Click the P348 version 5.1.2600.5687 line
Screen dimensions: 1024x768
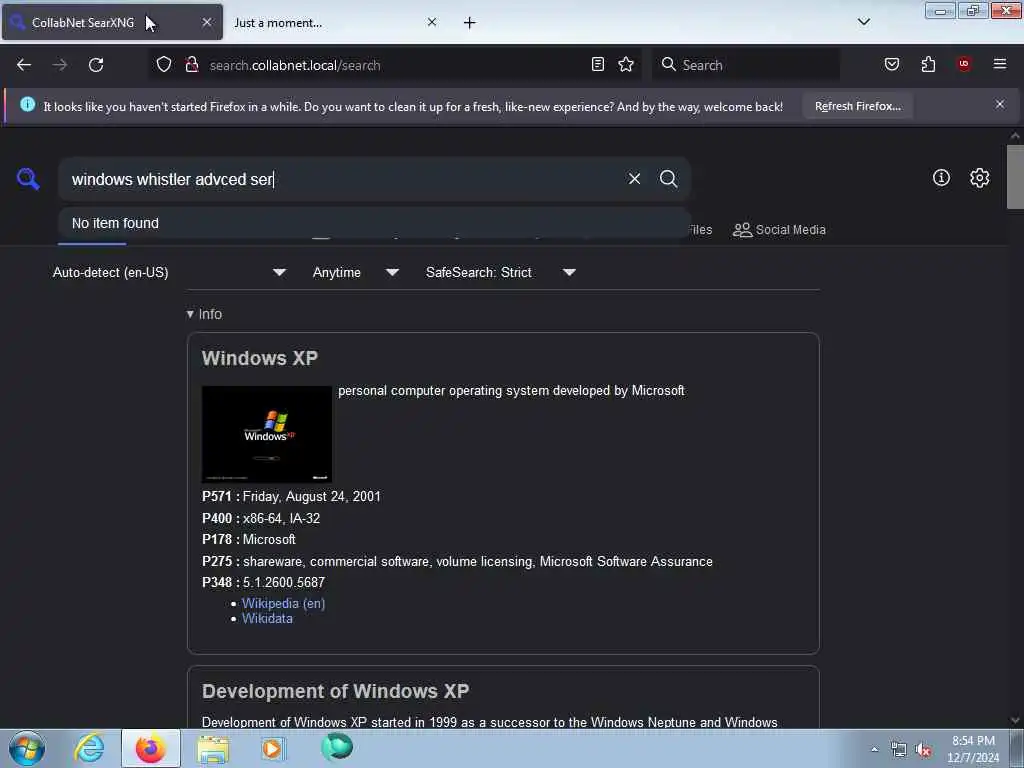pyautogui.click(x=263, y=582)
